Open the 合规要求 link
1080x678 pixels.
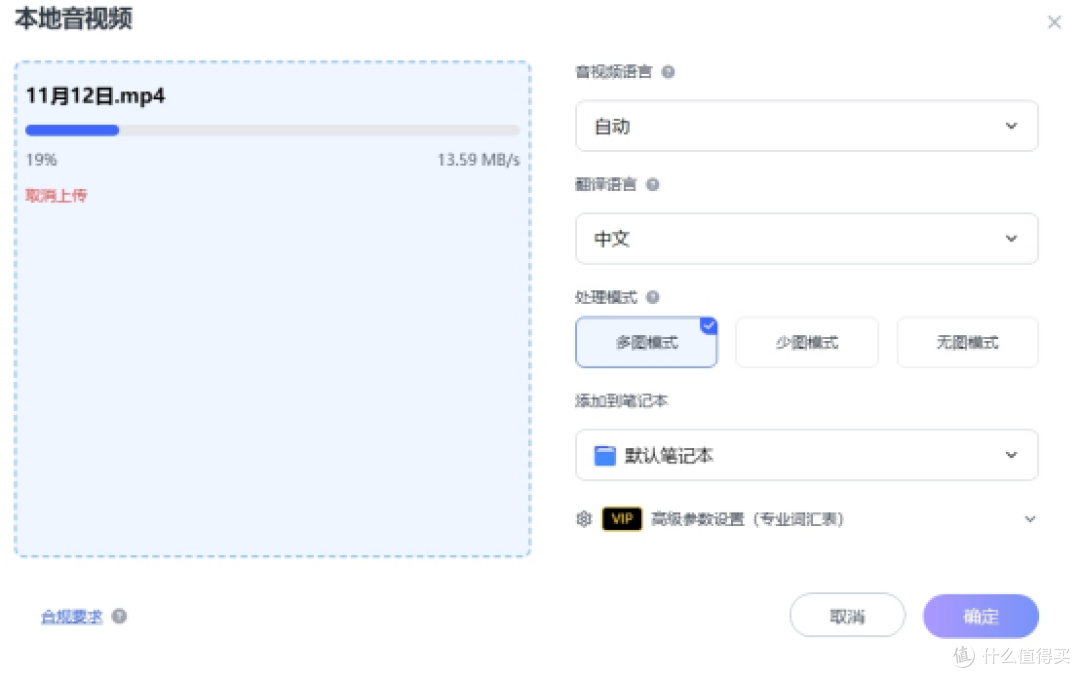[x=72, y=617]
